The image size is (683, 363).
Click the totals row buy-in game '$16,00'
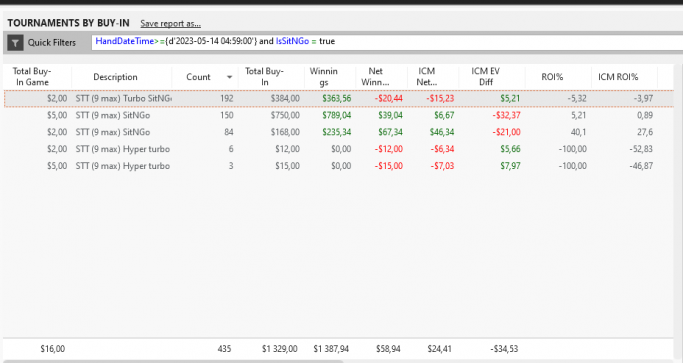tap(53, 349)
